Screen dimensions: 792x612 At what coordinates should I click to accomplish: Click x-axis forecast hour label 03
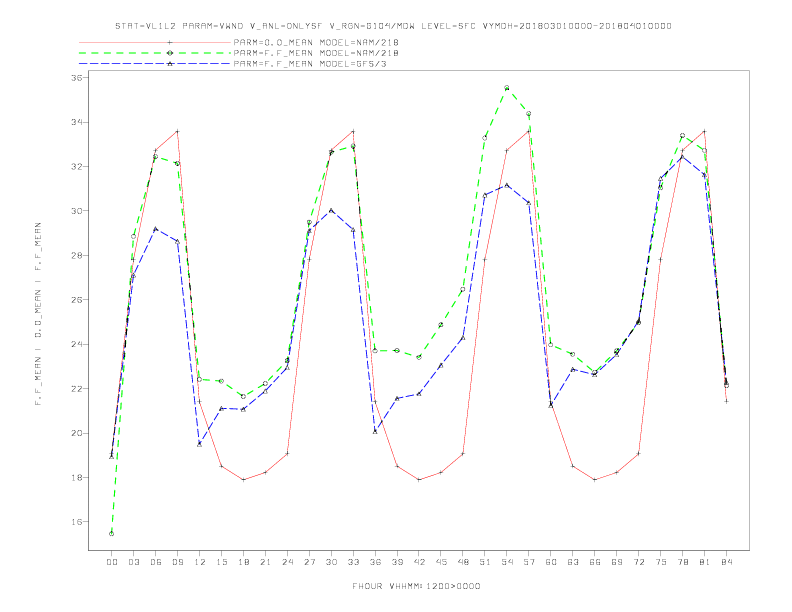pyautogui.click(x=133, y=562)
